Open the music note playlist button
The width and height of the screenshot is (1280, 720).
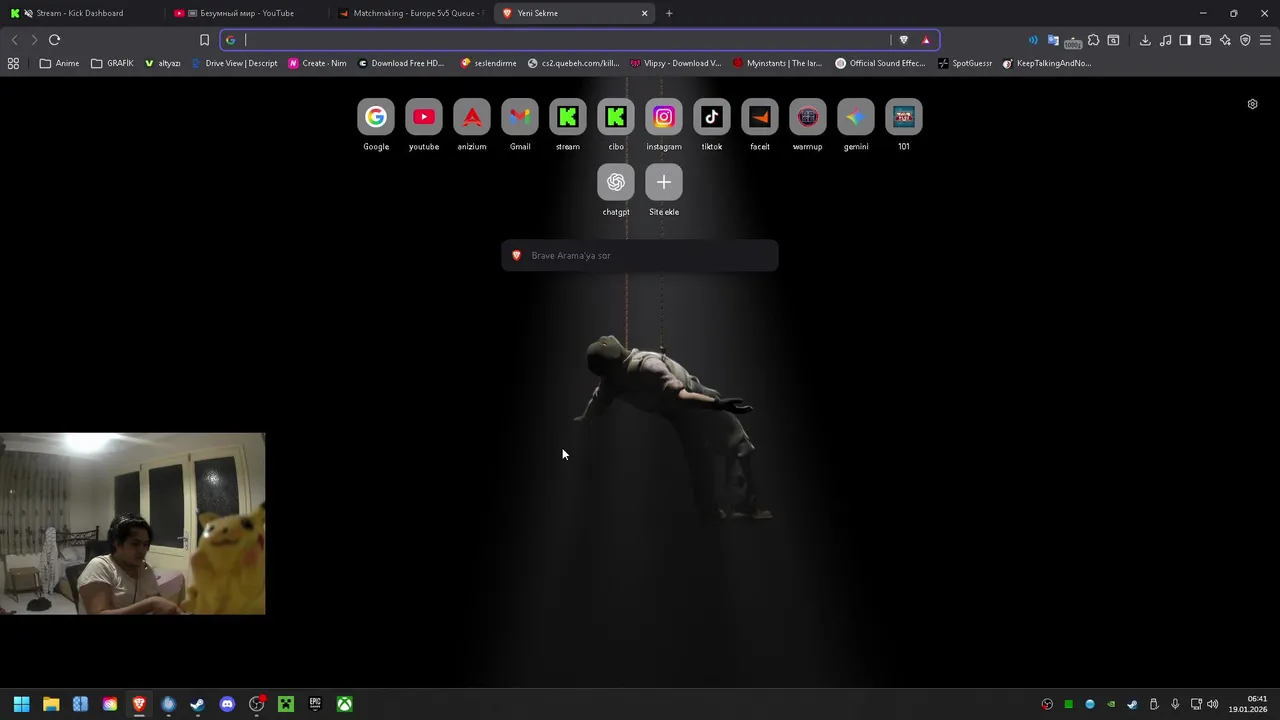tap(1165, 40)
